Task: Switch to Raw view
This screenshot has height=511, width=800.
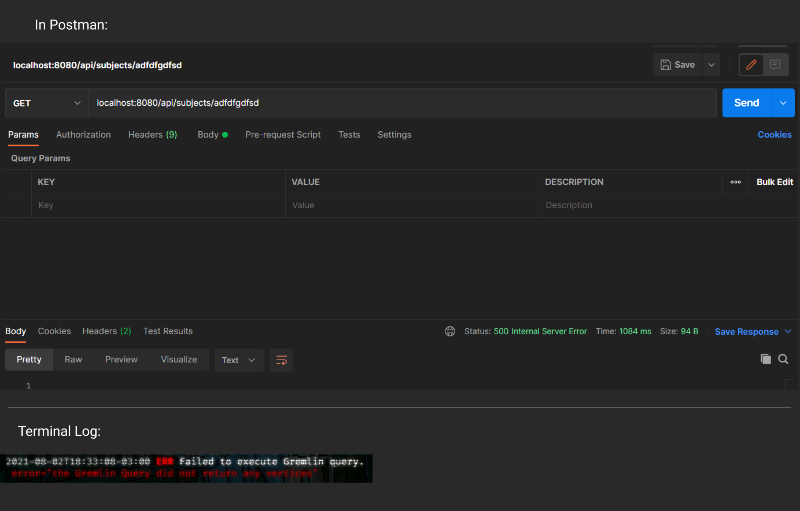Action: point(73,360)
